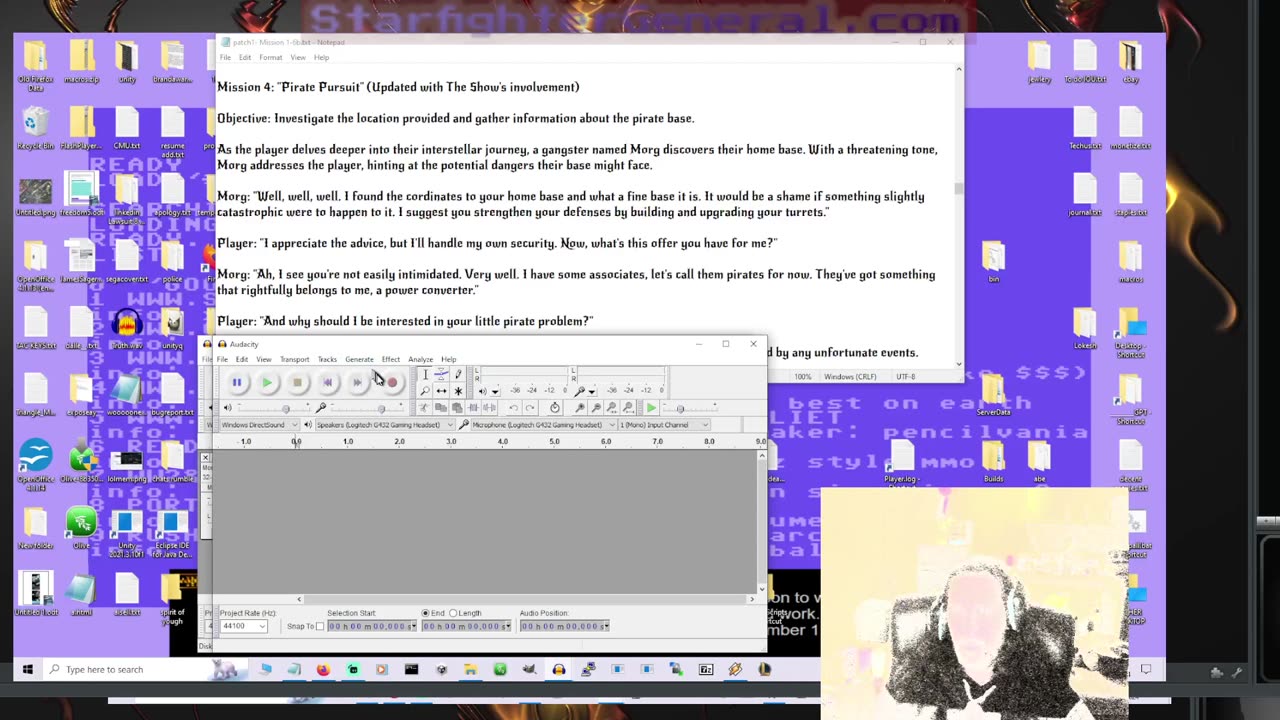The height and width of the screenshot is (720, 1280).
Task: Select the Selection (I-beam) tool
Action: tap(426, 374)
